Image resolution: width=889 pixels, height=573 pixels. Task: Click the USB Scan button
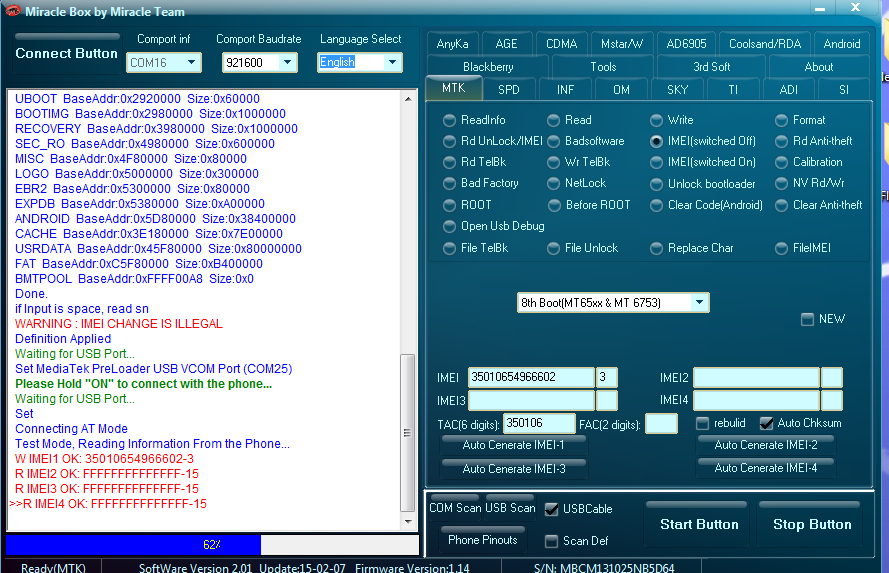[510, 508]
